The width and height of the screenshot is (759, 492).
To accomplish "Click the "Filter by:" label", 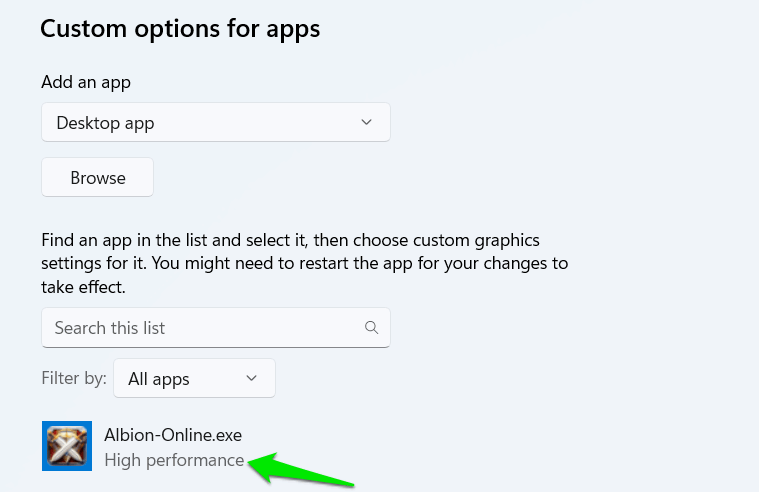I will (x=73, y=379).
